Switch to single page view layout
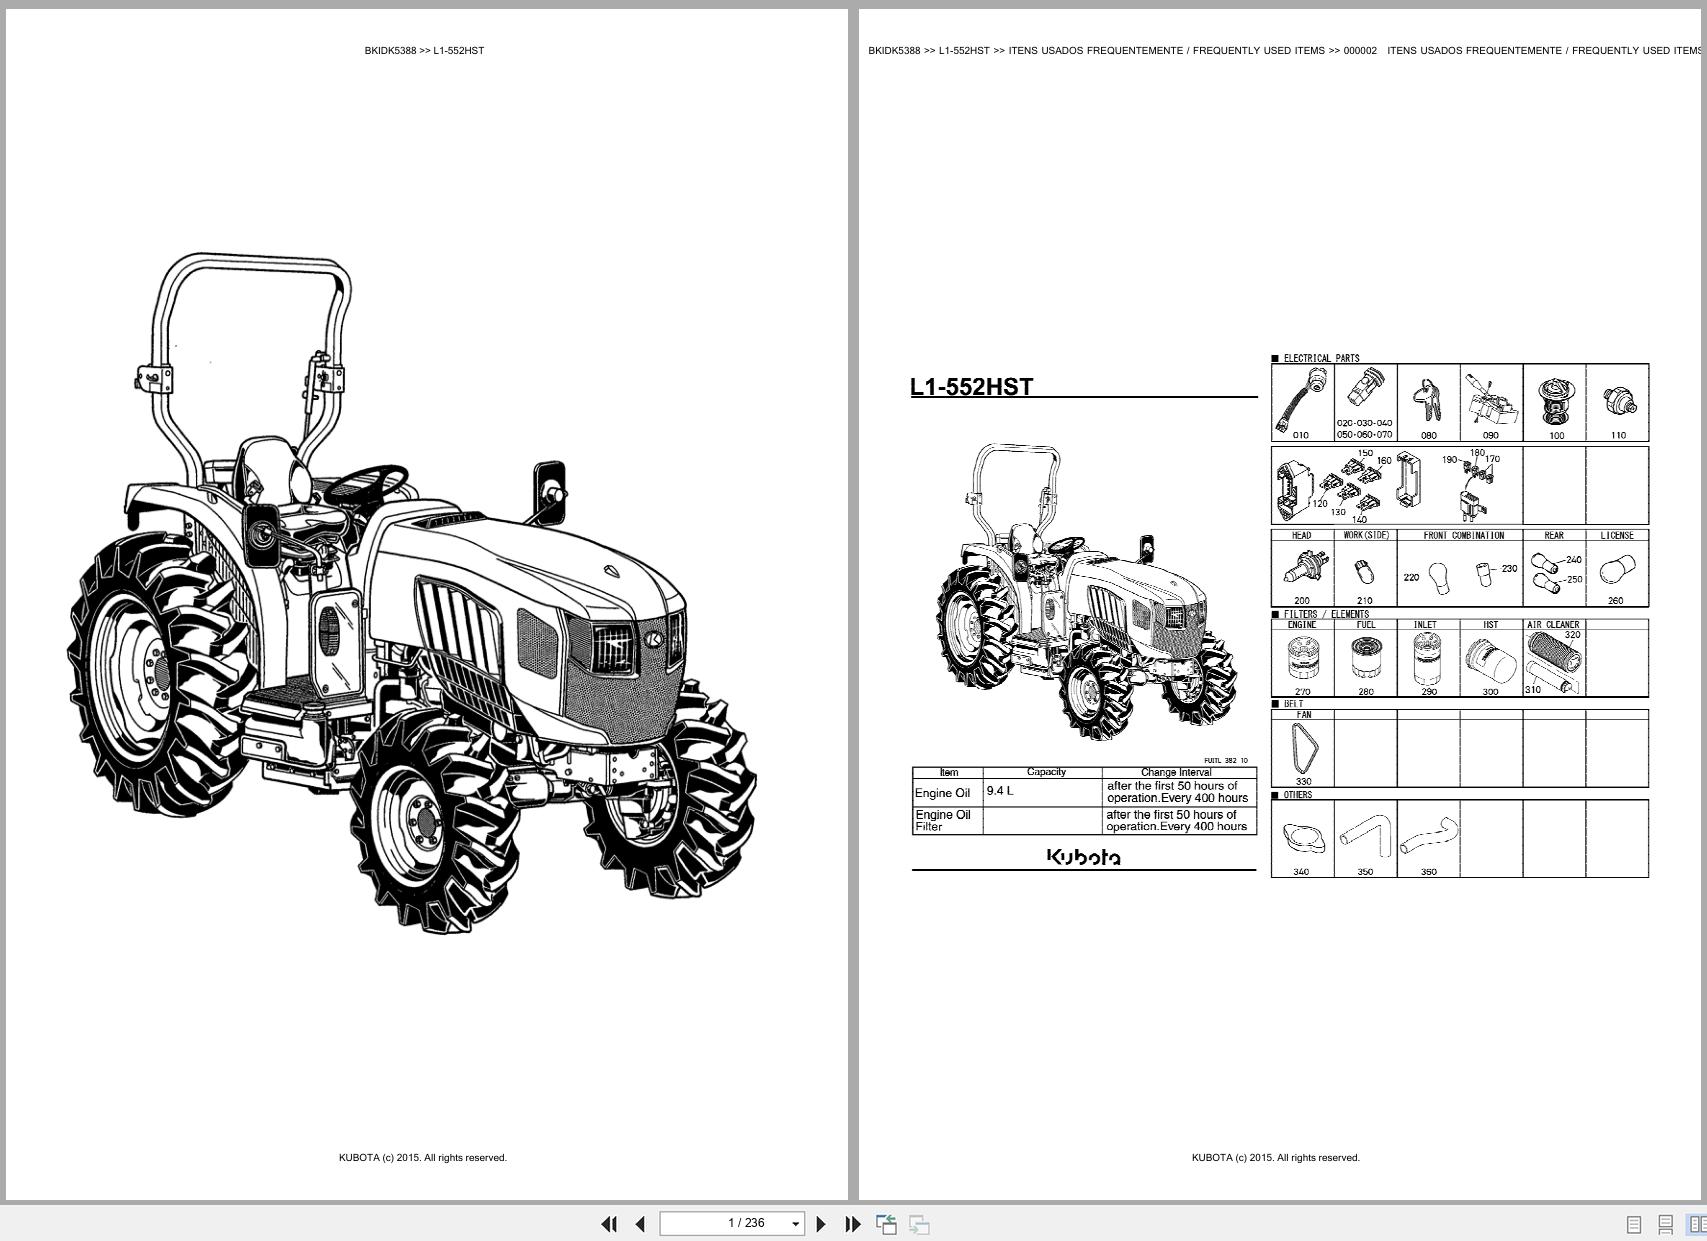The width and height of the screenshot is (1707, 1241). pyautogui.click(x=1634, y=1224)
